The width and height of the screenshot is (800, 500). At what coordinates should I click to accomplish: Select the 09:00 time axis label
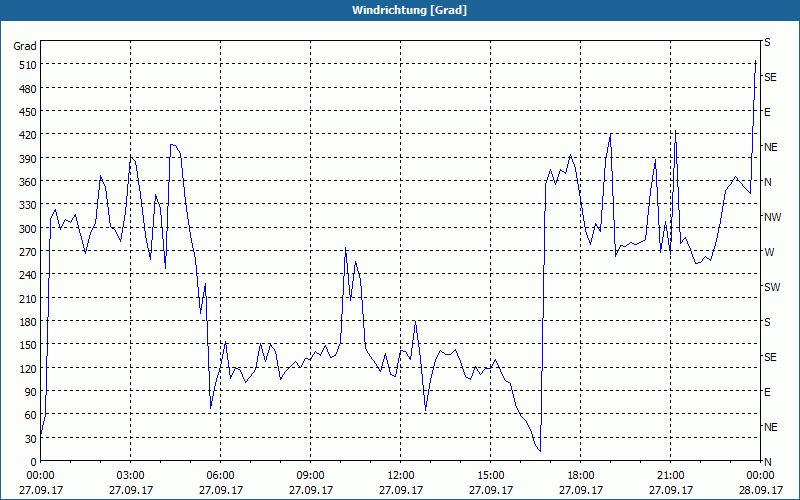(310, 475)
